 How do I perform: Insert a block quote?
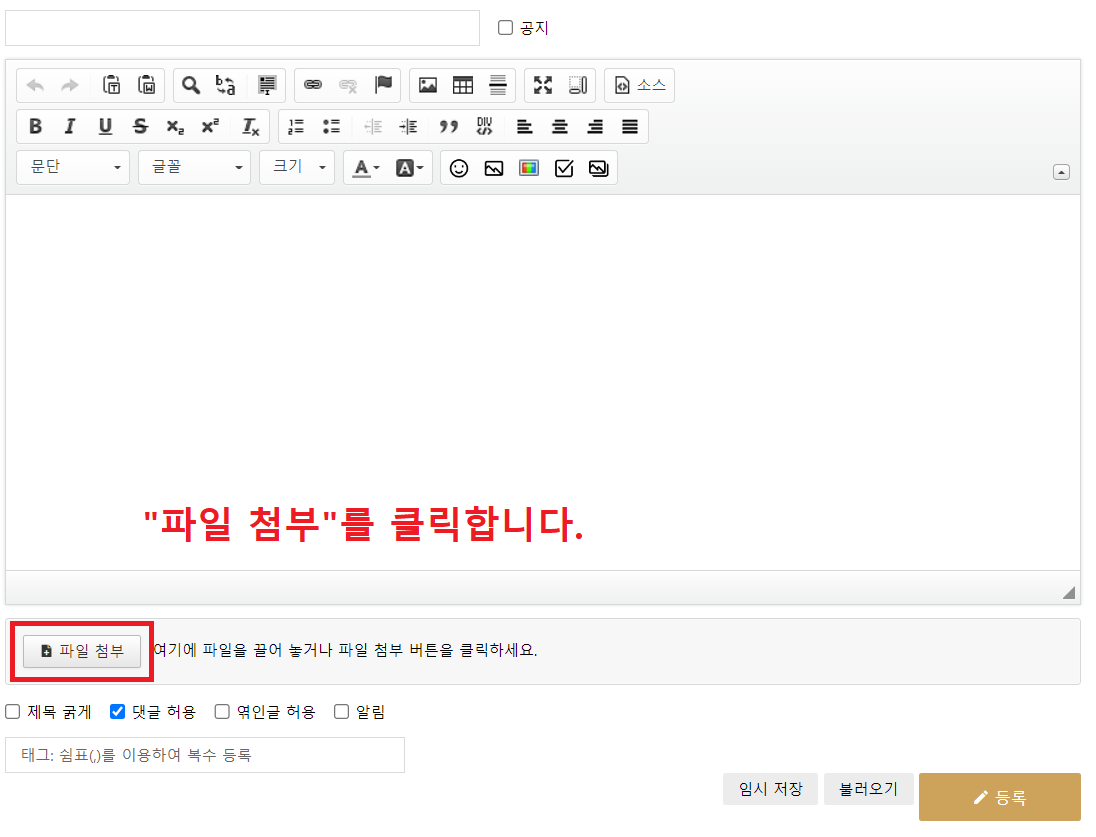tap(449, 127)
